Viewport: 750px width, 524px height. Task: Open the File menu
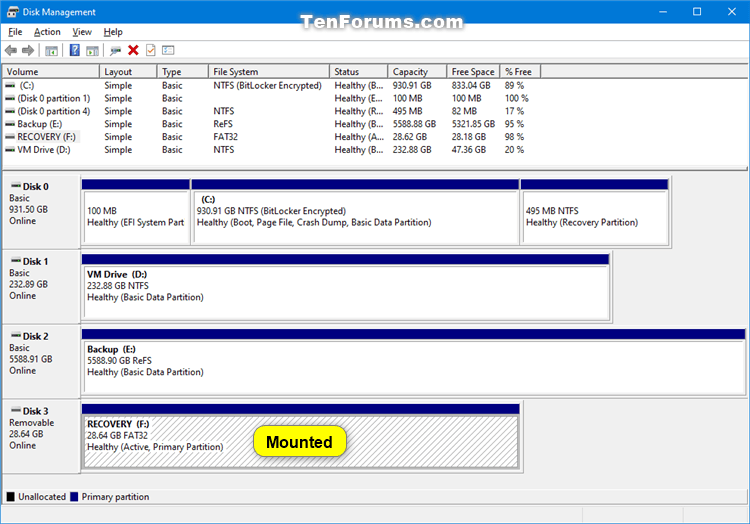point(15,32)
